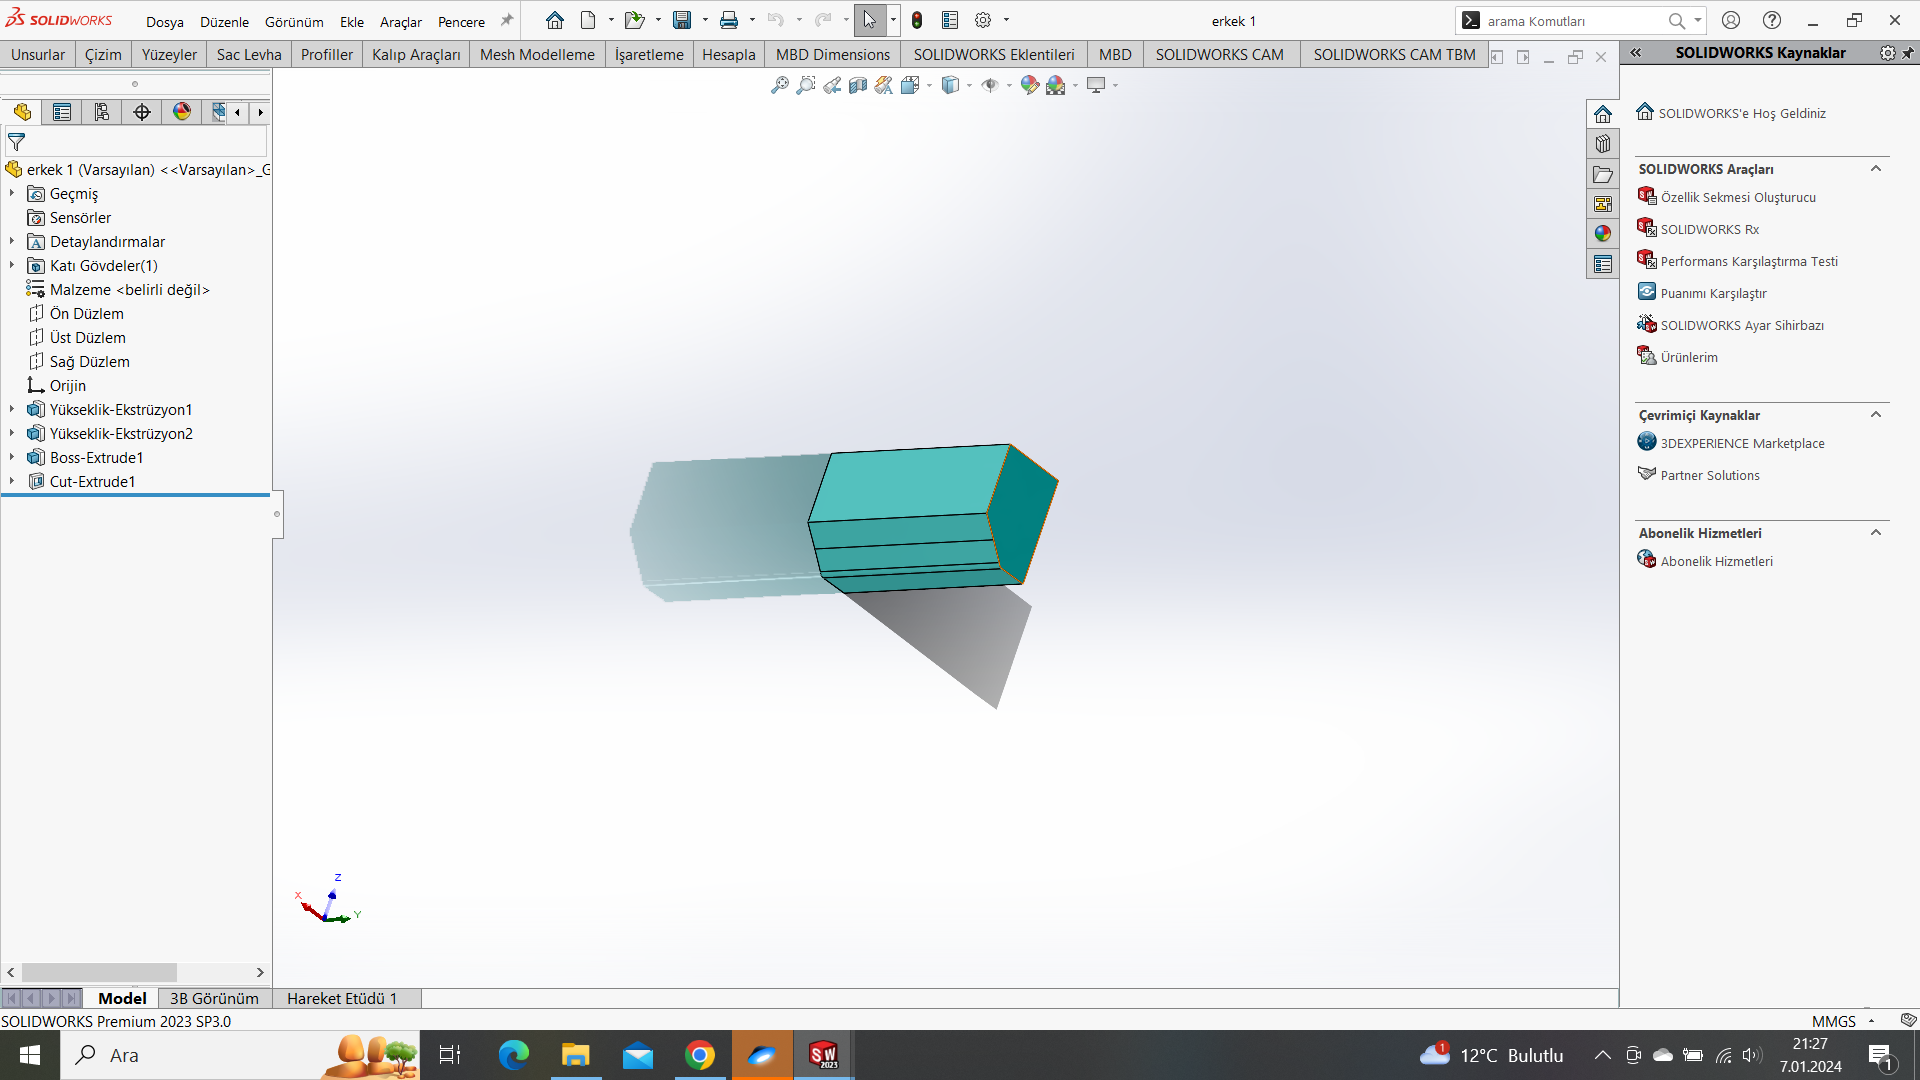Open the DisplayManager color ball tab
Image resolution: width=1920 pixels, height=1080 pixels.
coord(182,112)
